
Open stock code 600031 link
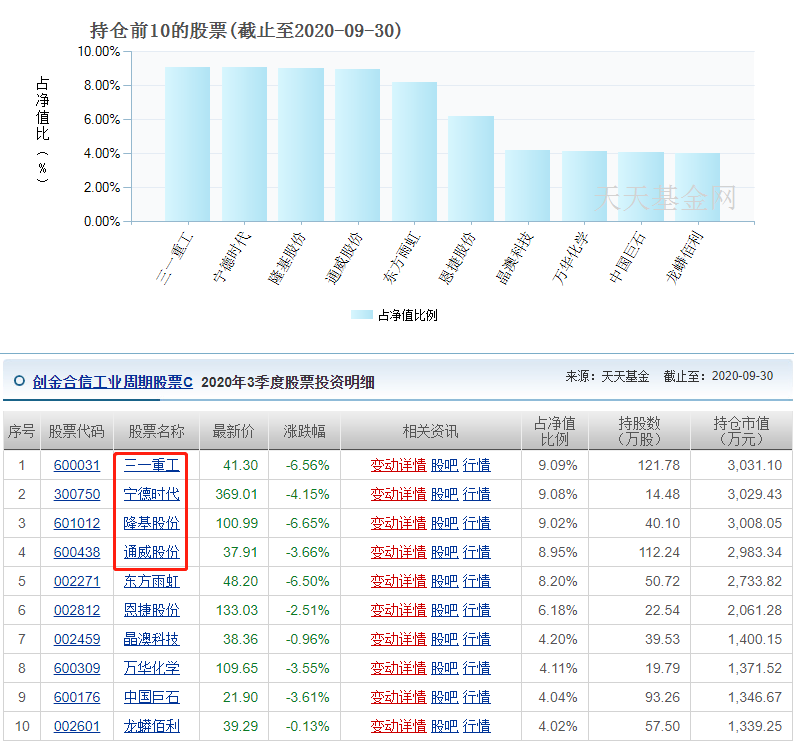pyautogui.click(x=77, y=465)
